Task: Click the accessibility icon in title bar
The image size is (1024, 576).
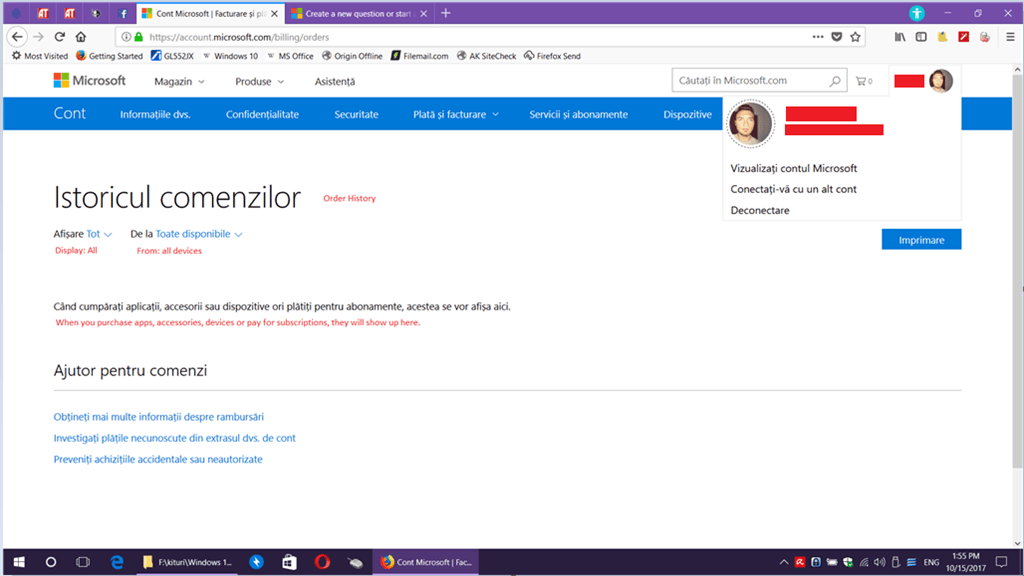Action: pos(917,13)
